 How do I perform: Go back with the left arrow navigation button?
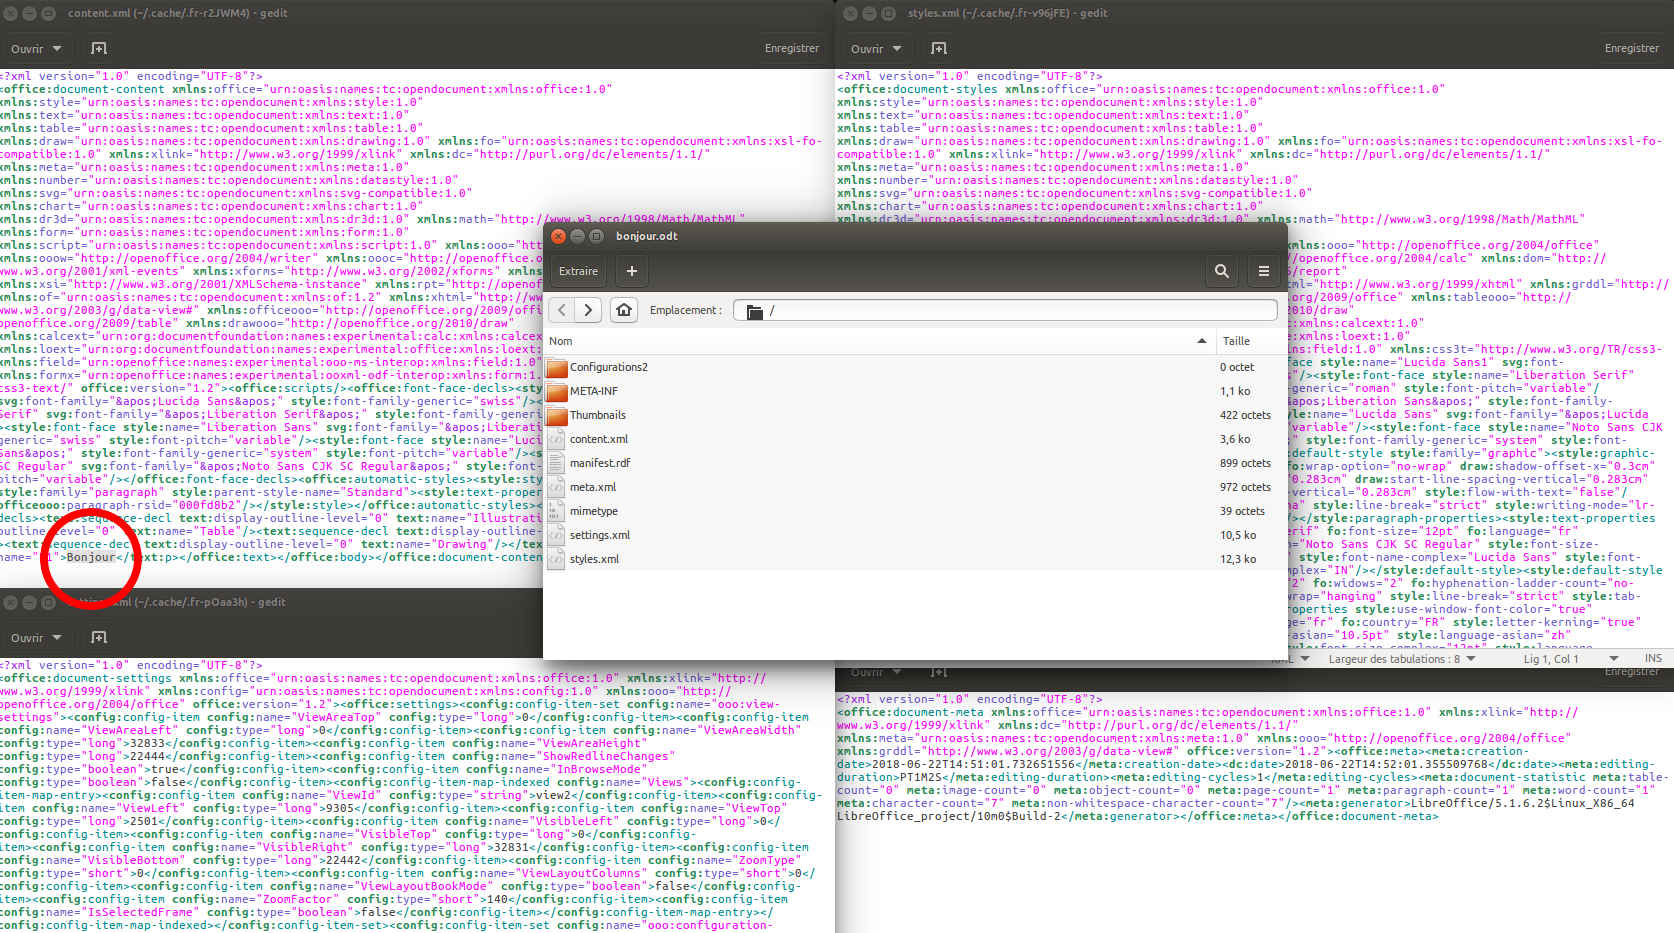[x=562, y=310]
